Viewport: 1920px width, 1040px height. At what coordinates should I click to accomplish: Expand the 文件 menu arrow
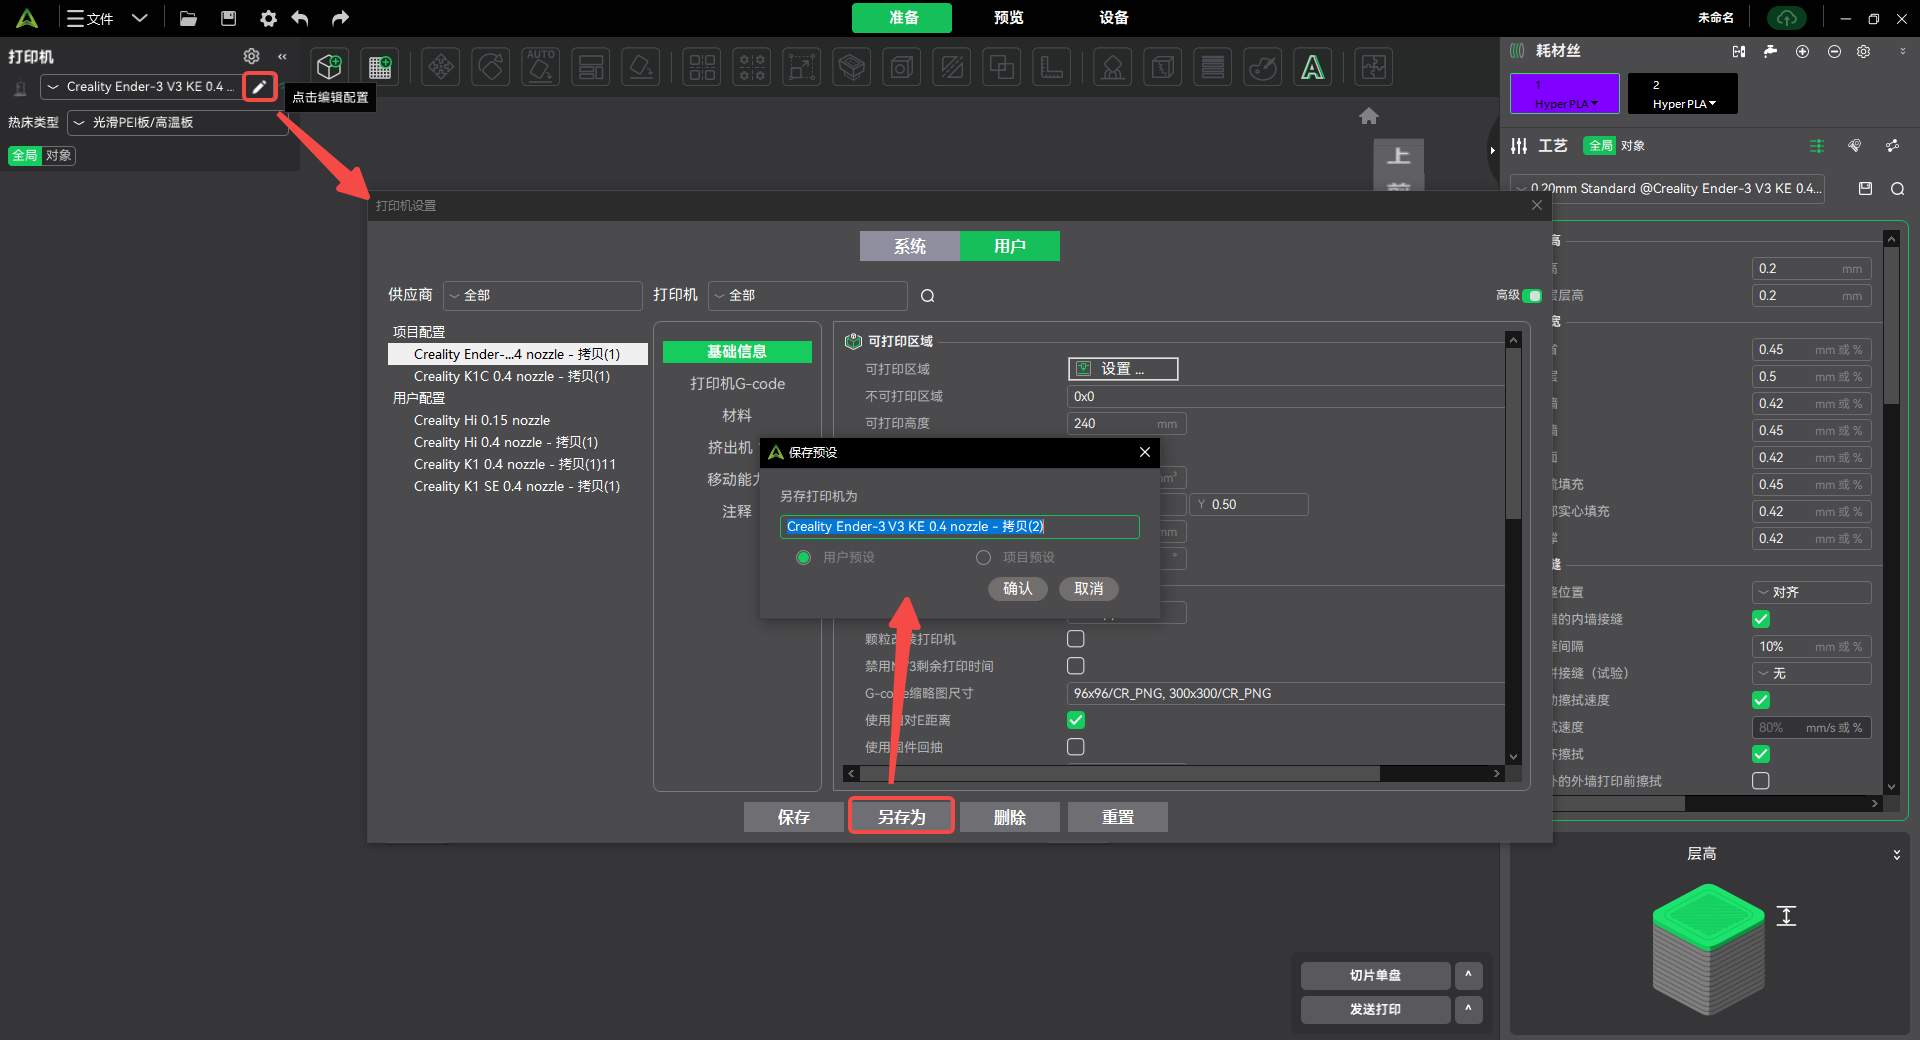point(140,18)
